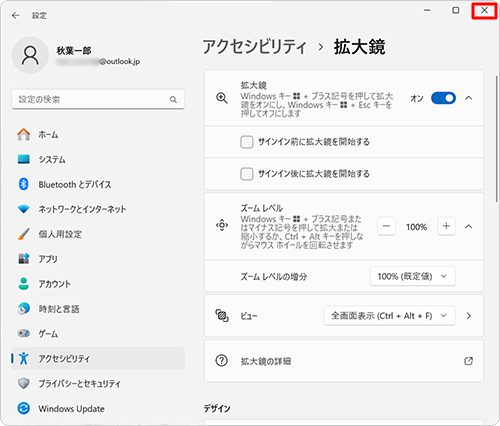Minimize the settings window
The image size is (500, 426).
click(427, 10)
